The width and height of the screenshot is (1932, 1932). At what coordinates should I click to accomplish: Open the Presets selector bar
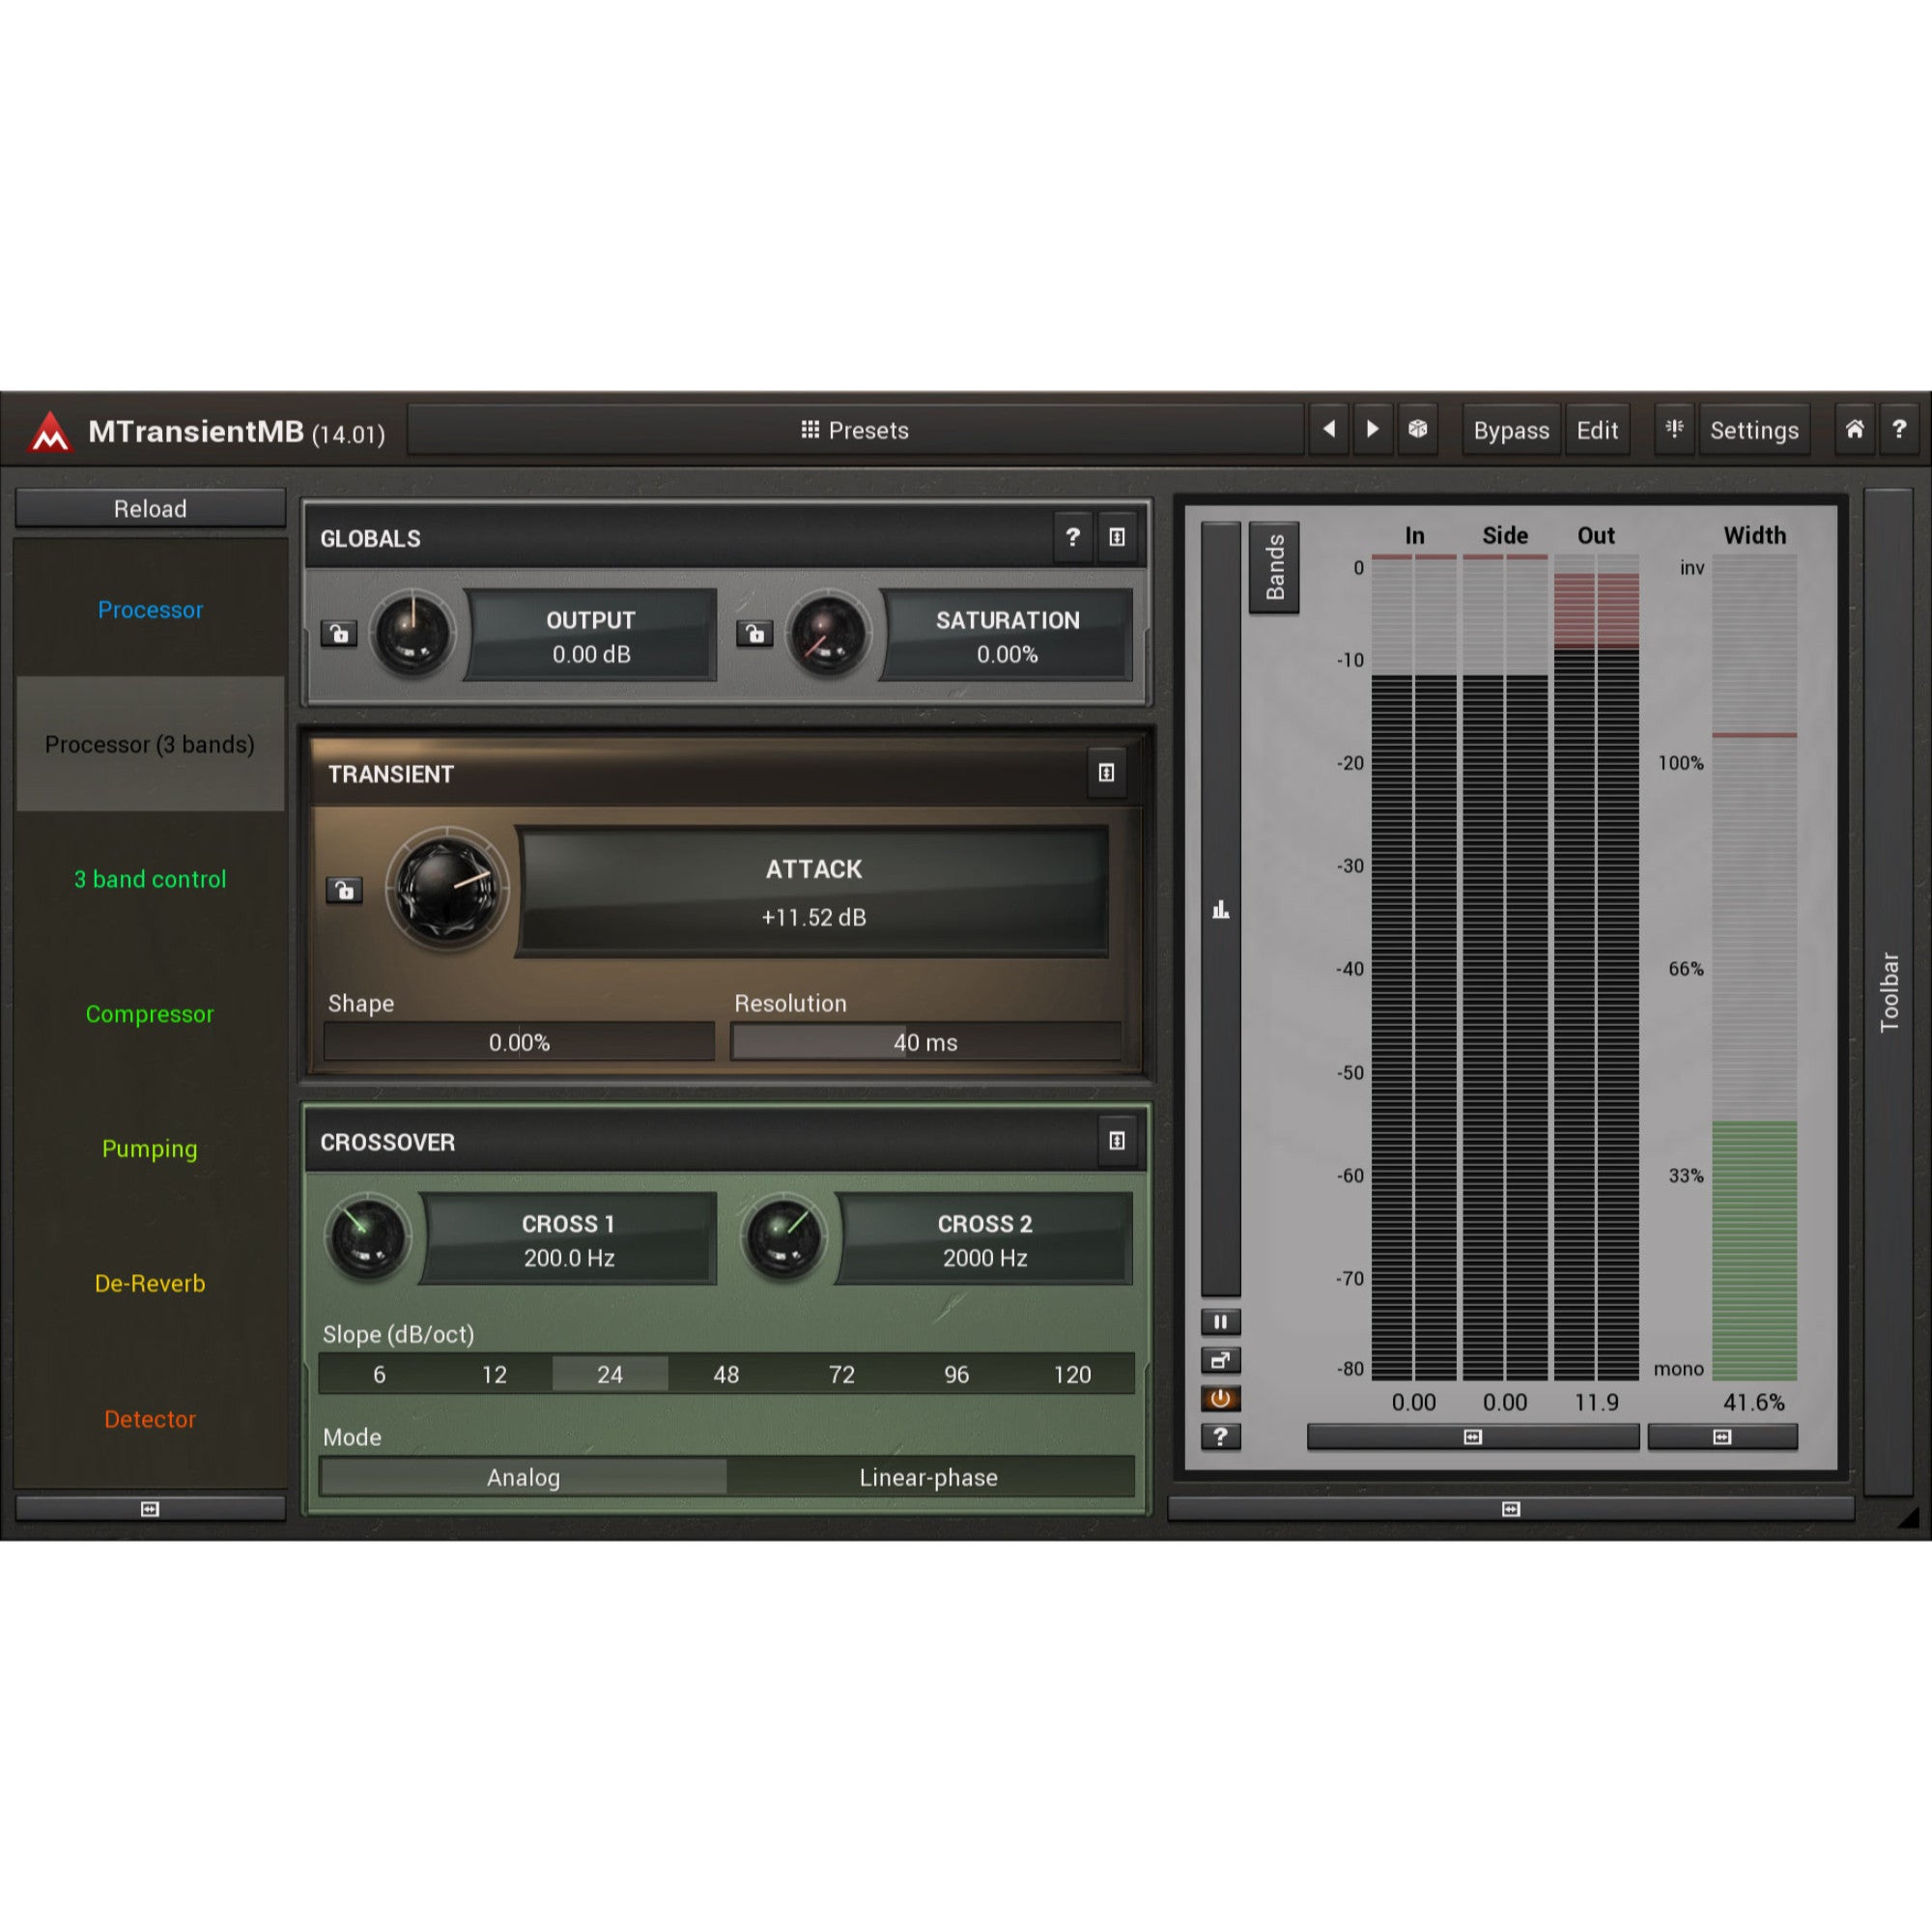[x=855, y=430]
